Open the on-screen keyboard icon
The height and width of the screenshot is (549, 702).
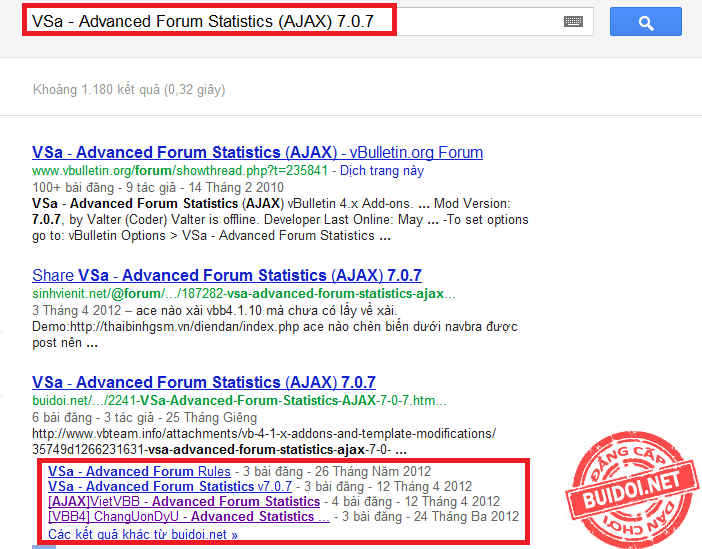pos(573,21)
